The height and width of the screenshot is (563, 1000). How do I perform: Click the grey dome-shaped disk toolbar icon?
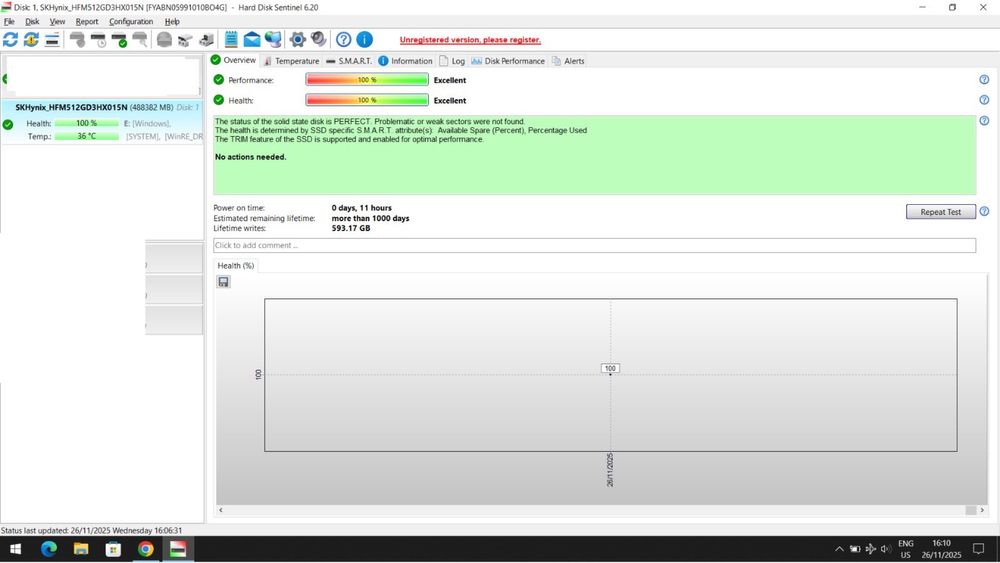164,40
